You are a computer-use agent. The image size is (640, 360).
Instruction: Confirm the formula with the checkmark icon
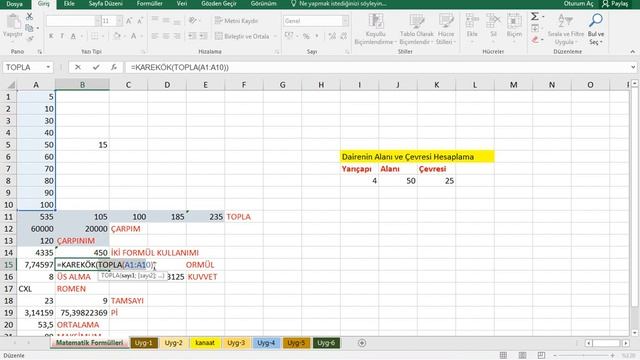click(96, 67)
